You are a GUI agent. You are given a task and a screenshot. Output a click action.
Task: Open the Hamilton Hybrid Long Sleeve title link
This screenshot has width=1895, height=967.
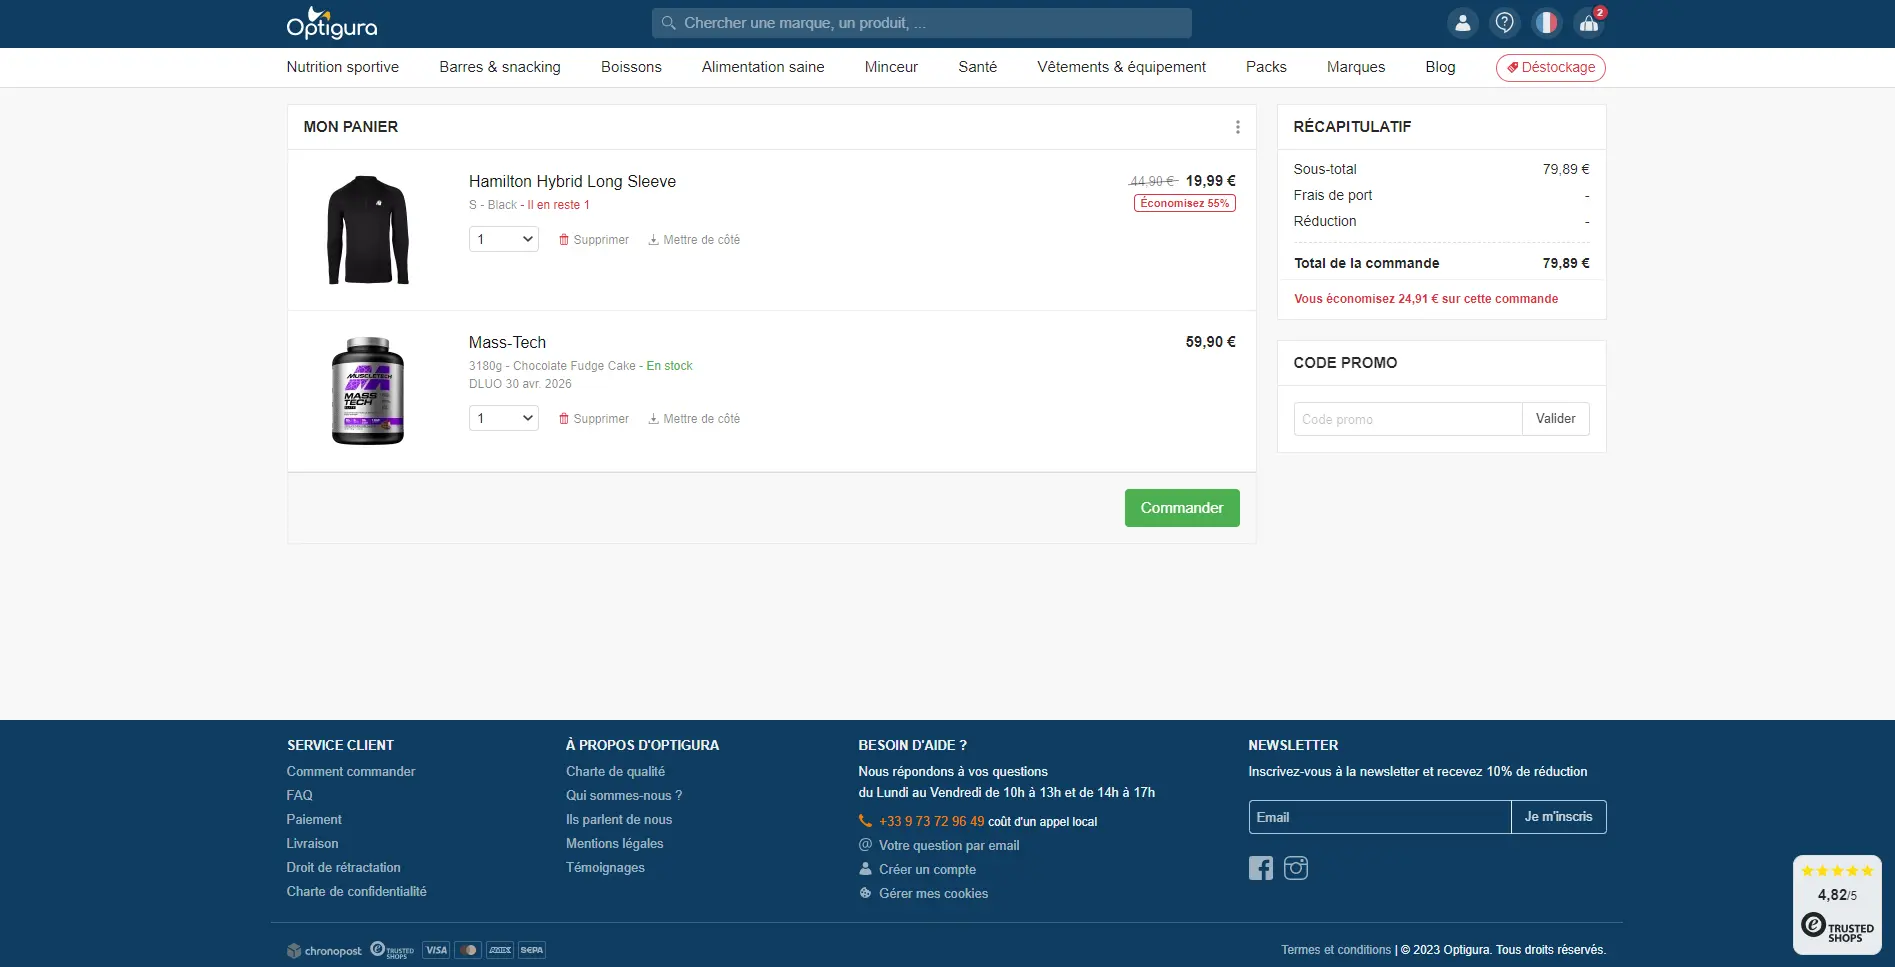(x=572, y=181)
